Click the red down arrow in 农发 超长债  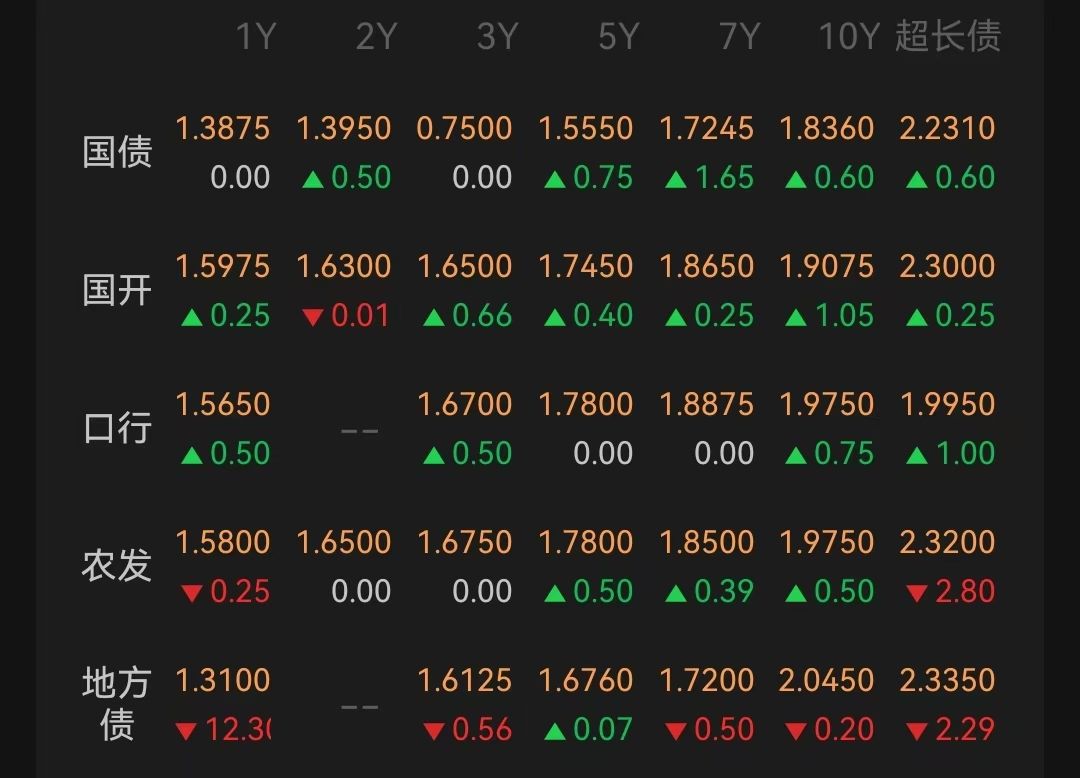coord(916,594)
